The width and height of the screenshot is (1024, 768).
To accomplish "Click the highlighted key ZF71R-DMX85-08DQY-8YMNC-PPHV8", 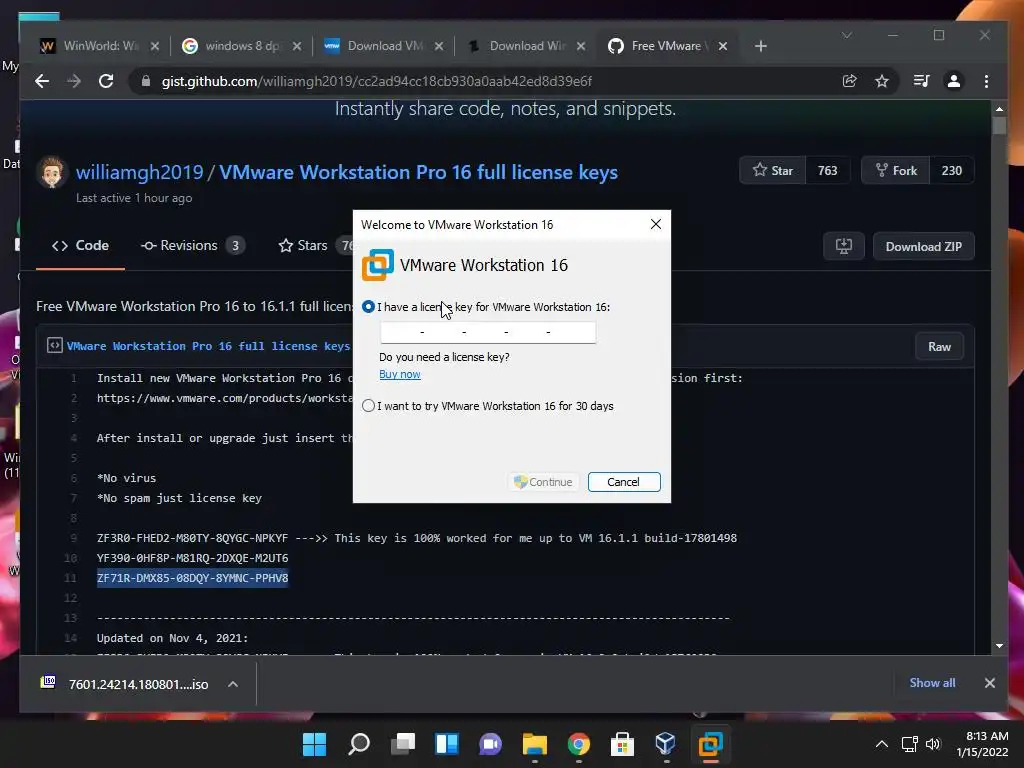I will tap(193, 578).
